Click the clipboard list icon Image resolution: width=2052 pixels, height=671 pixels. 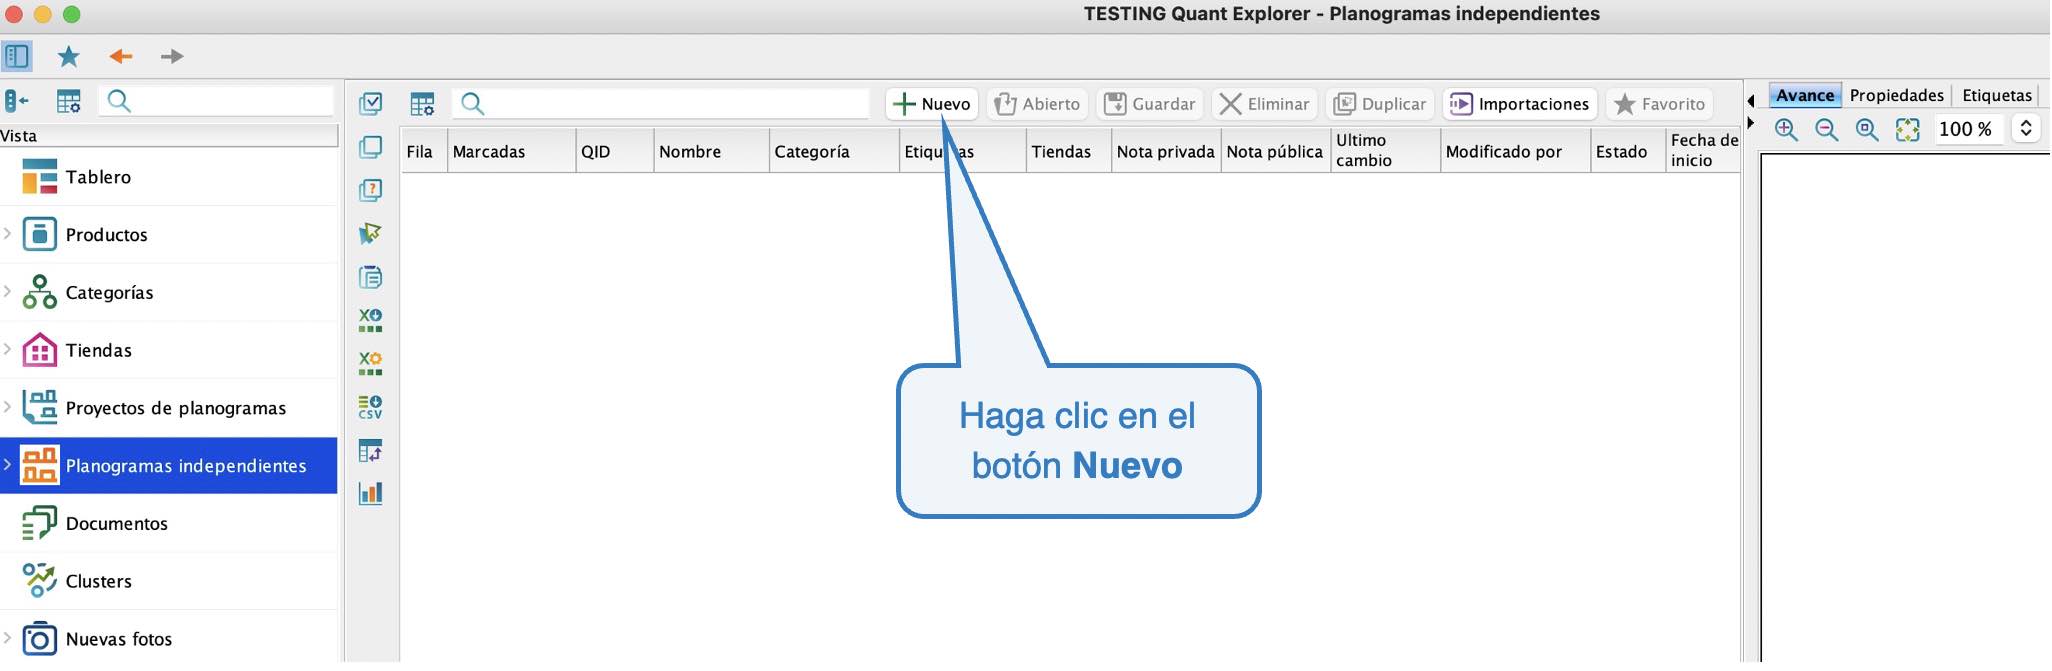click(370, 277)
